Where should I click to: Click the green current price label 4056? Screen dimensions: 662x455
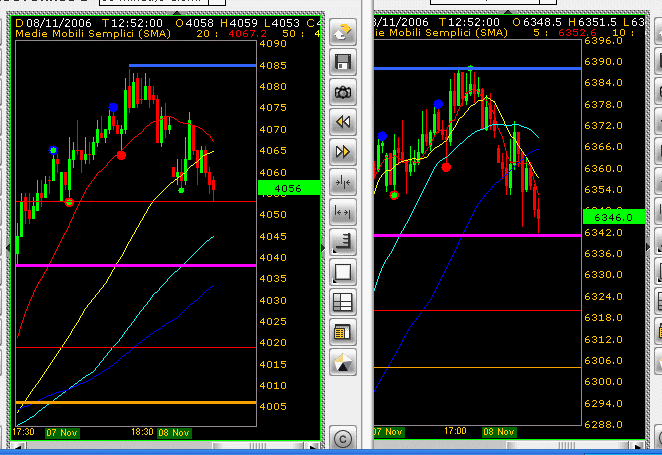tap(289, 188)
